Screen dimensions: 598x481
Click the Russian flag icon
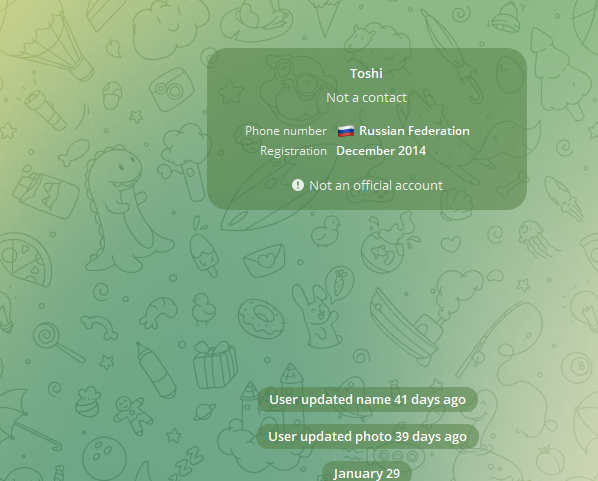tap(346, 131)
